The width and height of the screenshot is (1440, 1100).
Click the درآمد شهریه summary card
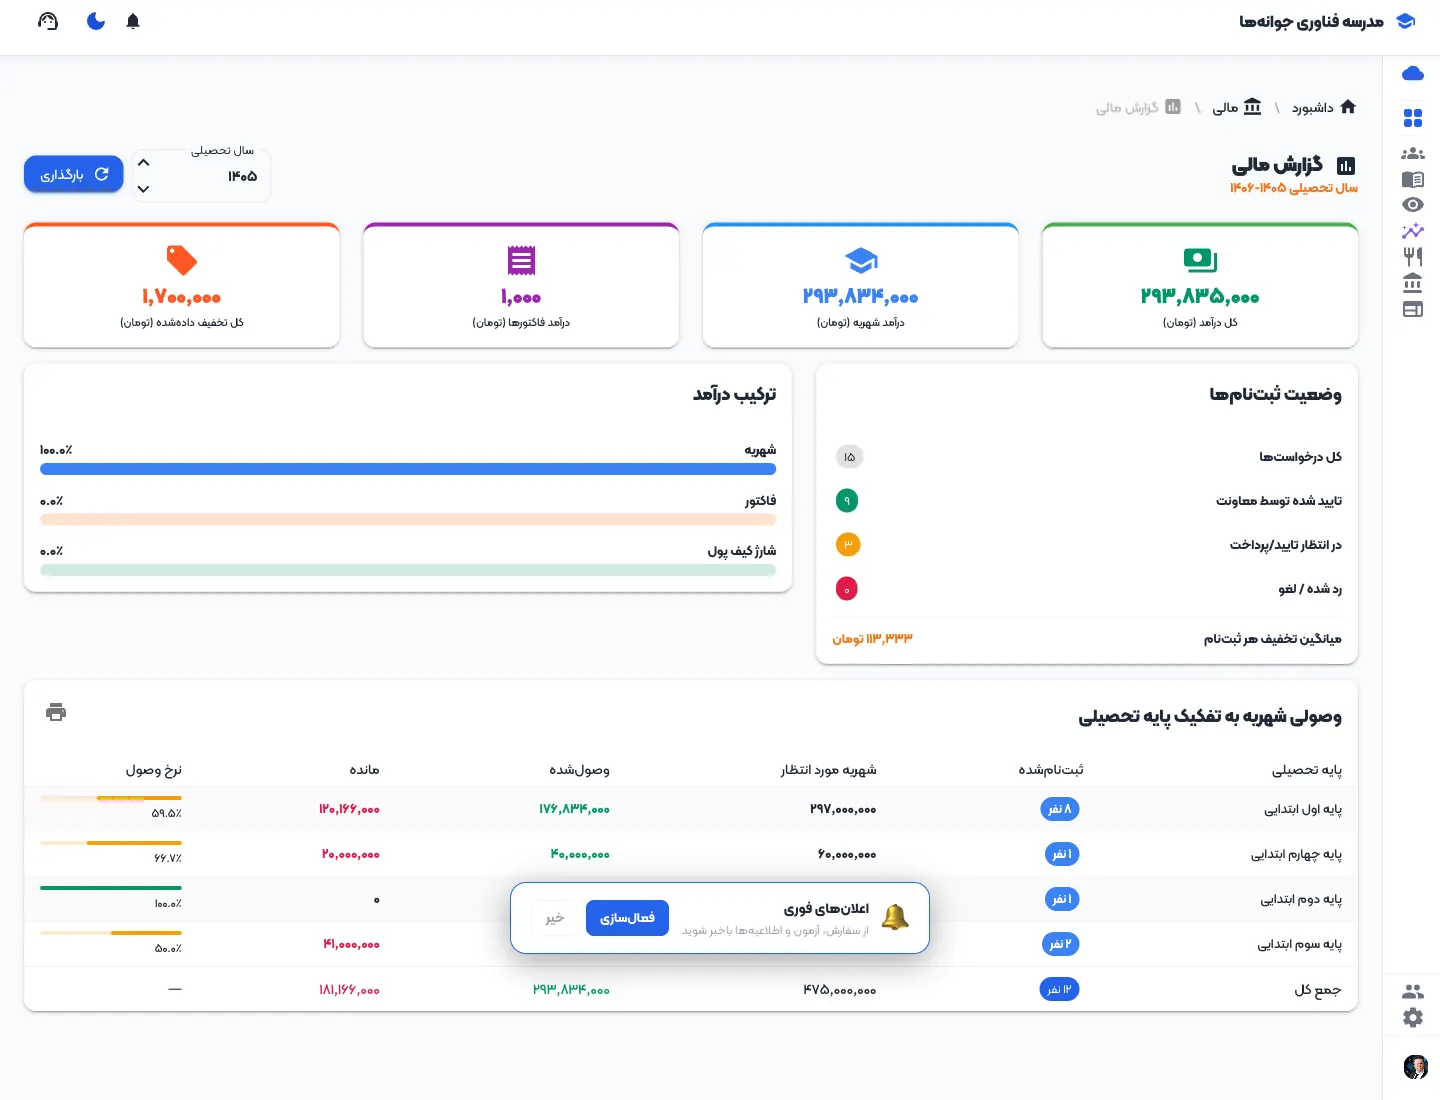click(x=860, y=285)
